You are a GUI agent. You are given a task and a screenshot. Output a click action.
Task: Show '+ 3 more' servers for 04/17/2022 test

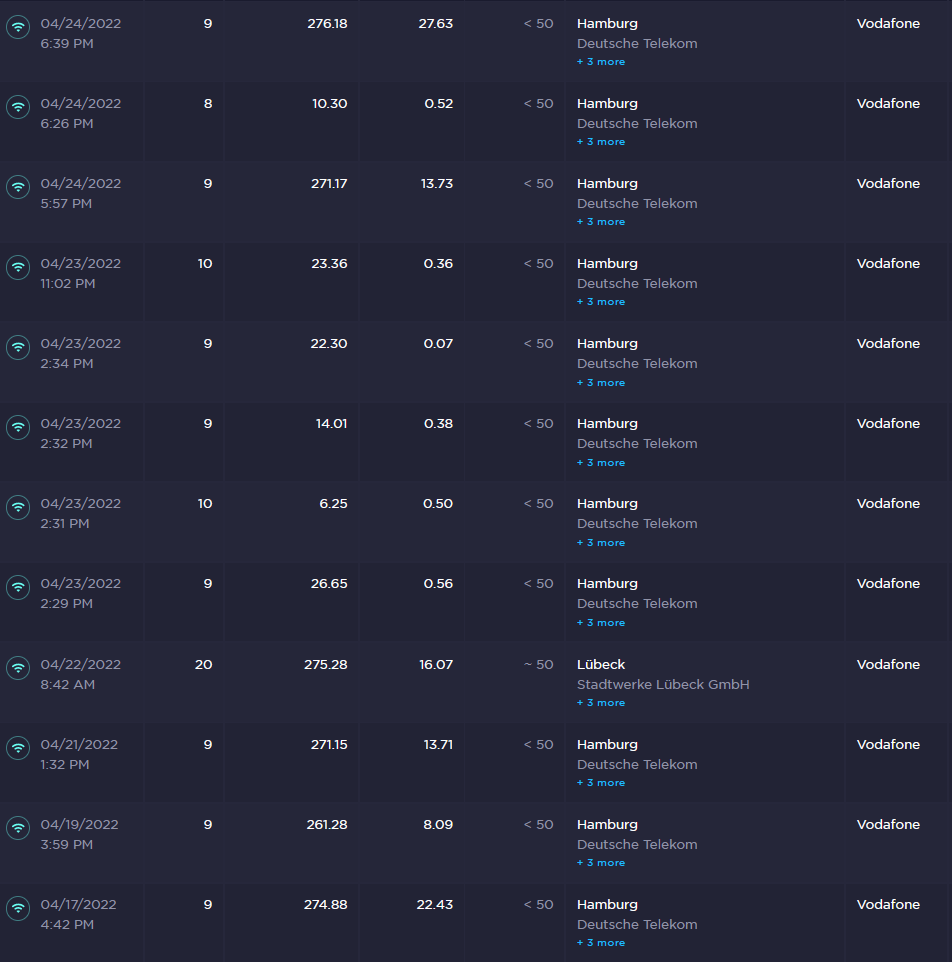click(601, 943)
